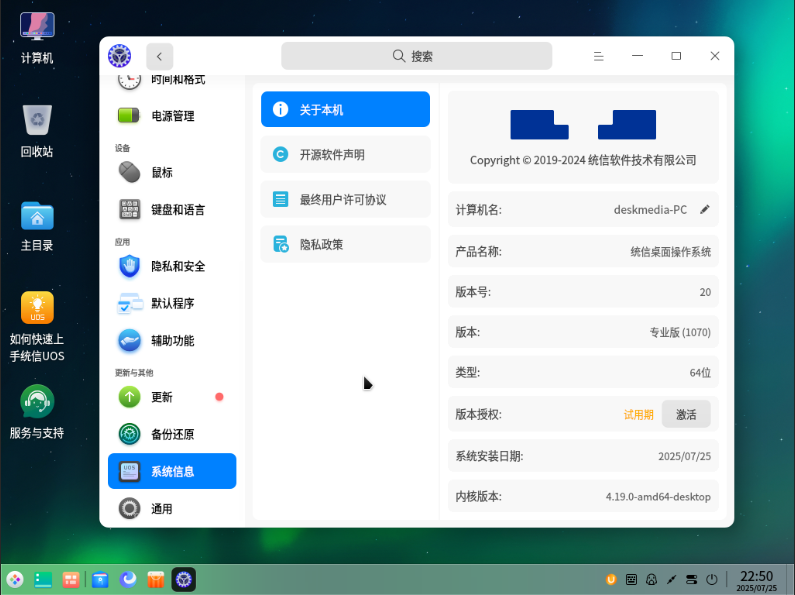
Task: Click the 激活 activate button
Action: (686, 415)
